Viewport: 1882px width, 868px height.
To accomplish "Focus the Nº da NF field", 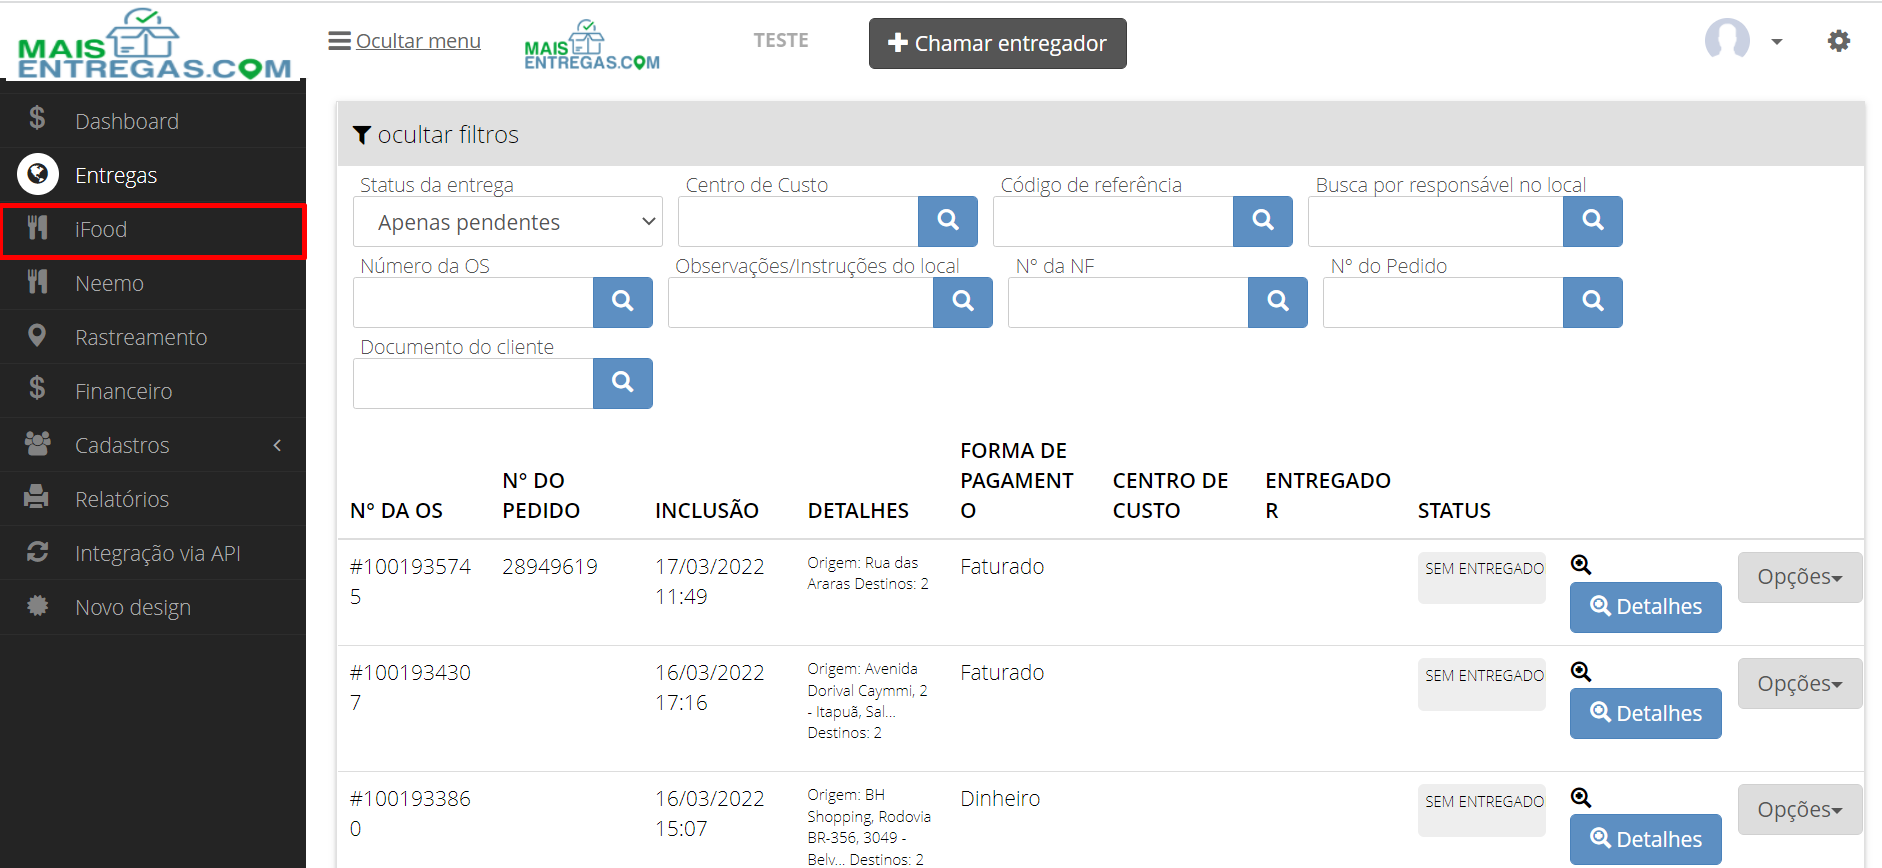I will coord(1128,303).
